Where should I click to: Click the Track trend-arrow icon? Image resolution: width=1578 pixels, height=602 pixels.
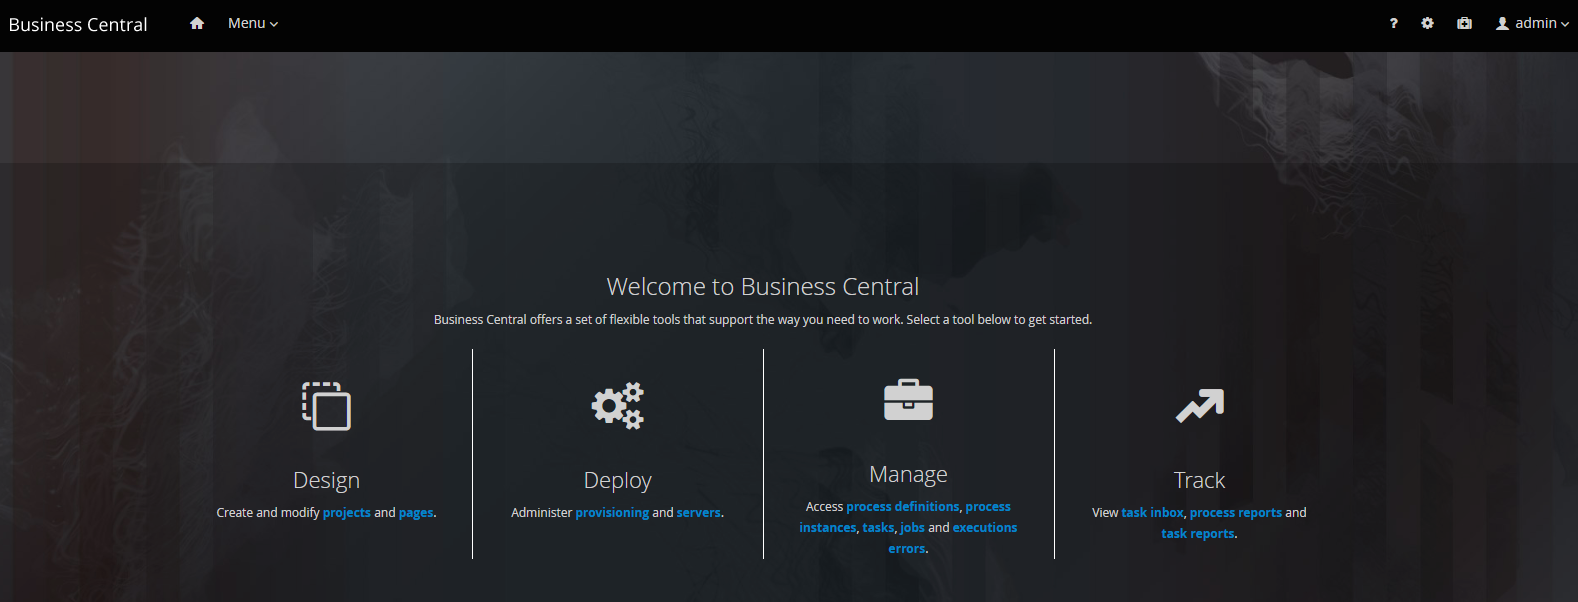click(x=1199, y=405)
